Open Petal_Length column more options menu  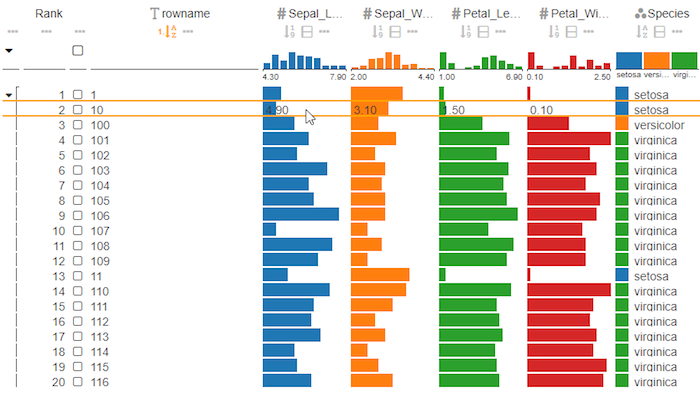pyautogui.click(x=500, y=32)
